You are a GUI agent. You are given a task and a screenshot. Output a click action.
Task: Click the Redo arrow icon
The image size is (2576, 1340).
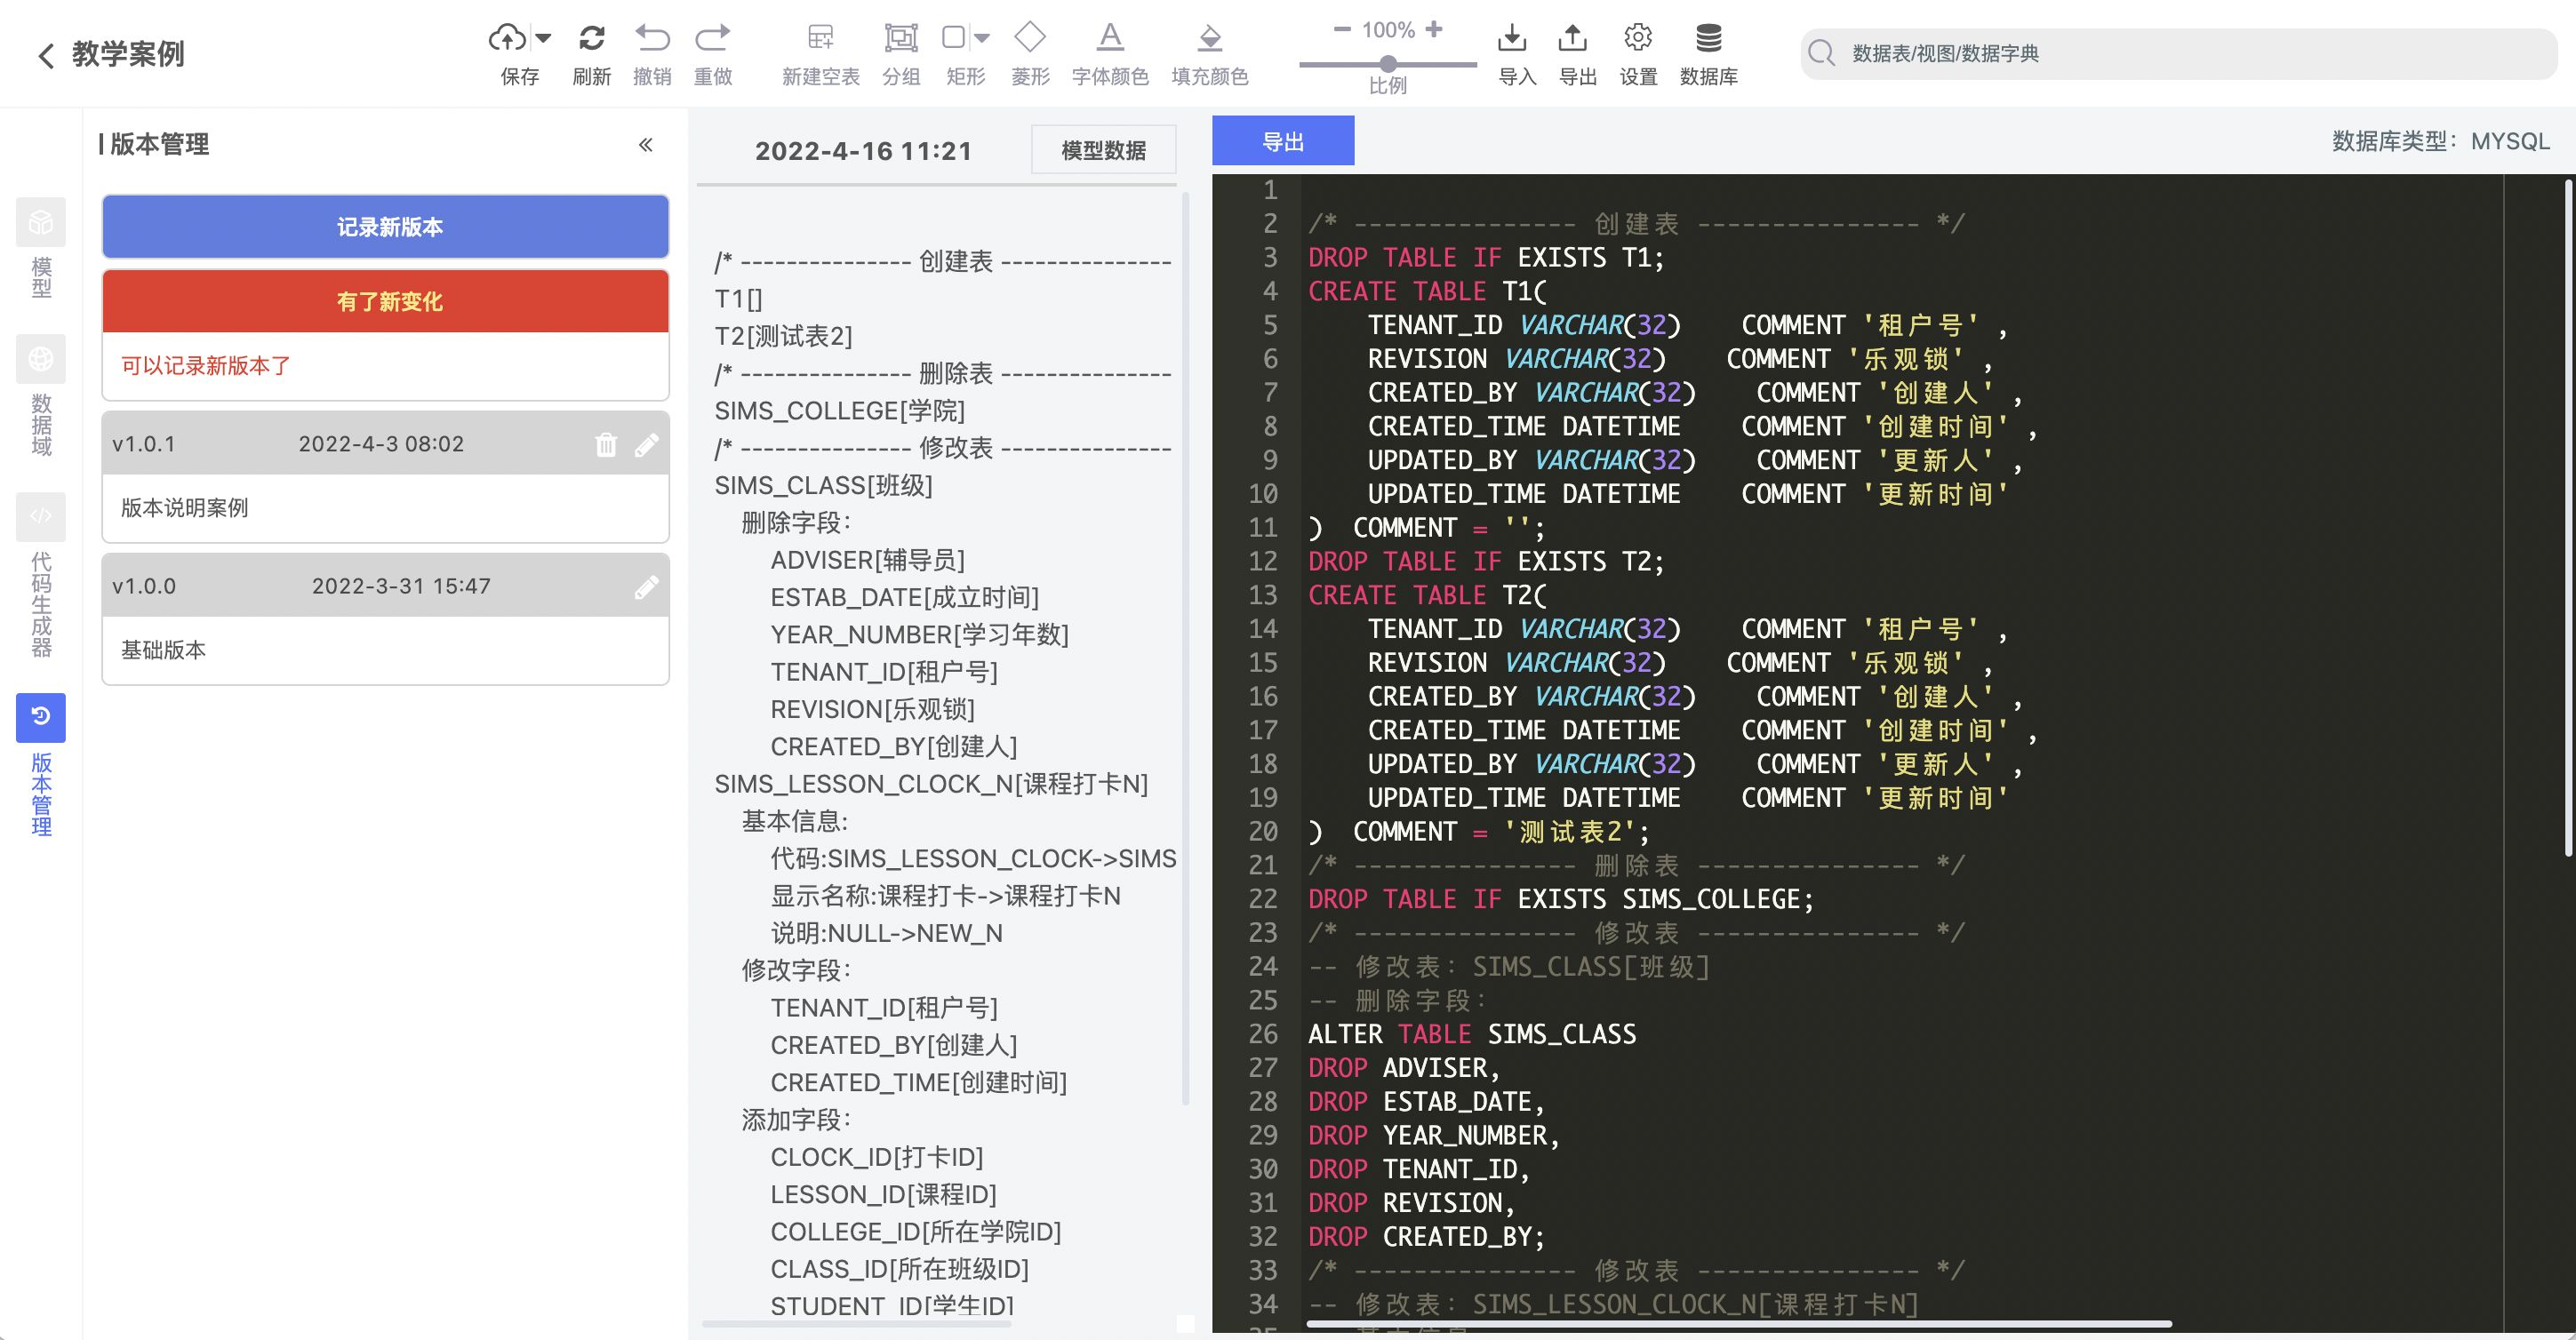713,39
